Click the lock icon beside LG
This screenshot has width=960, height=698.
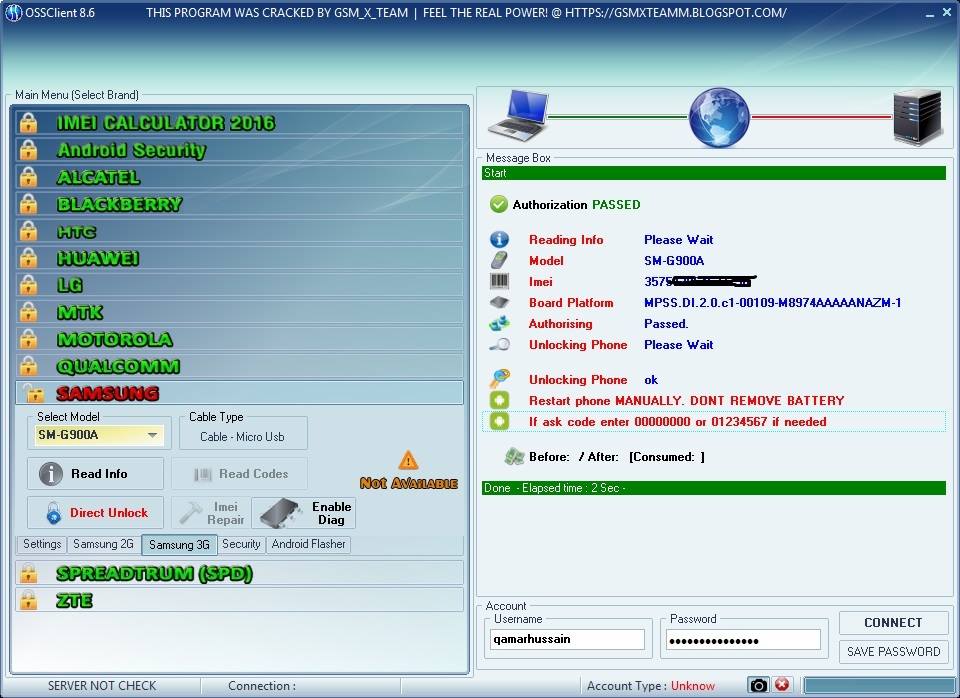28,285
